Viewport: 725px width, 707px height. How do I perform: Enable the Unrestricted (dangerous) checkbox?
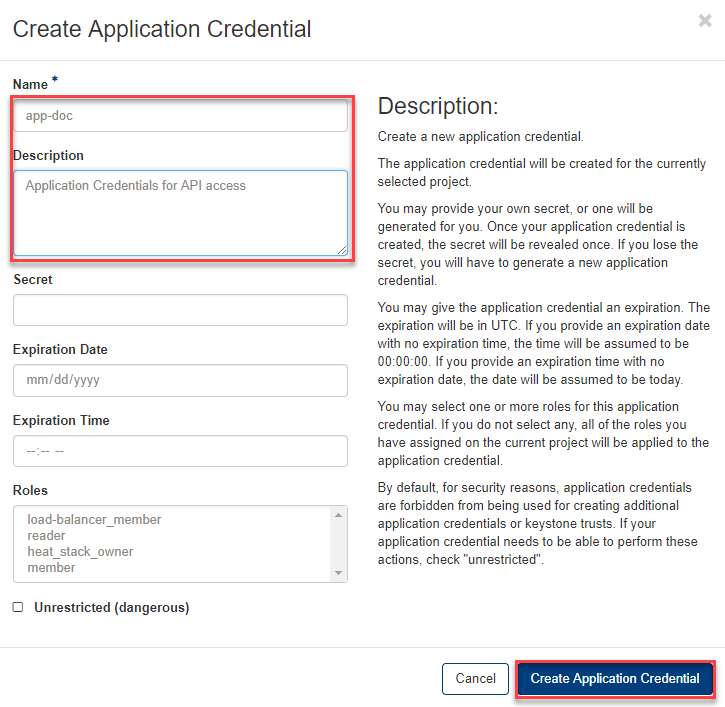click(x=18, y=607)
